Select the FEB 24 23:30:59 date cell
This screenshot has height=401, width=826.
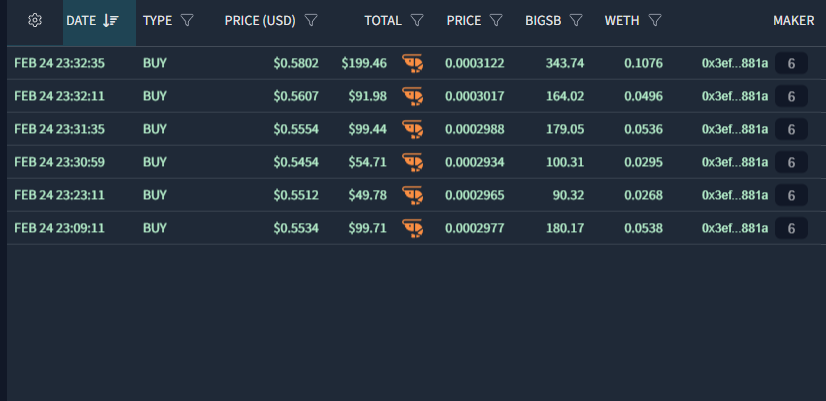pos(60,162)
